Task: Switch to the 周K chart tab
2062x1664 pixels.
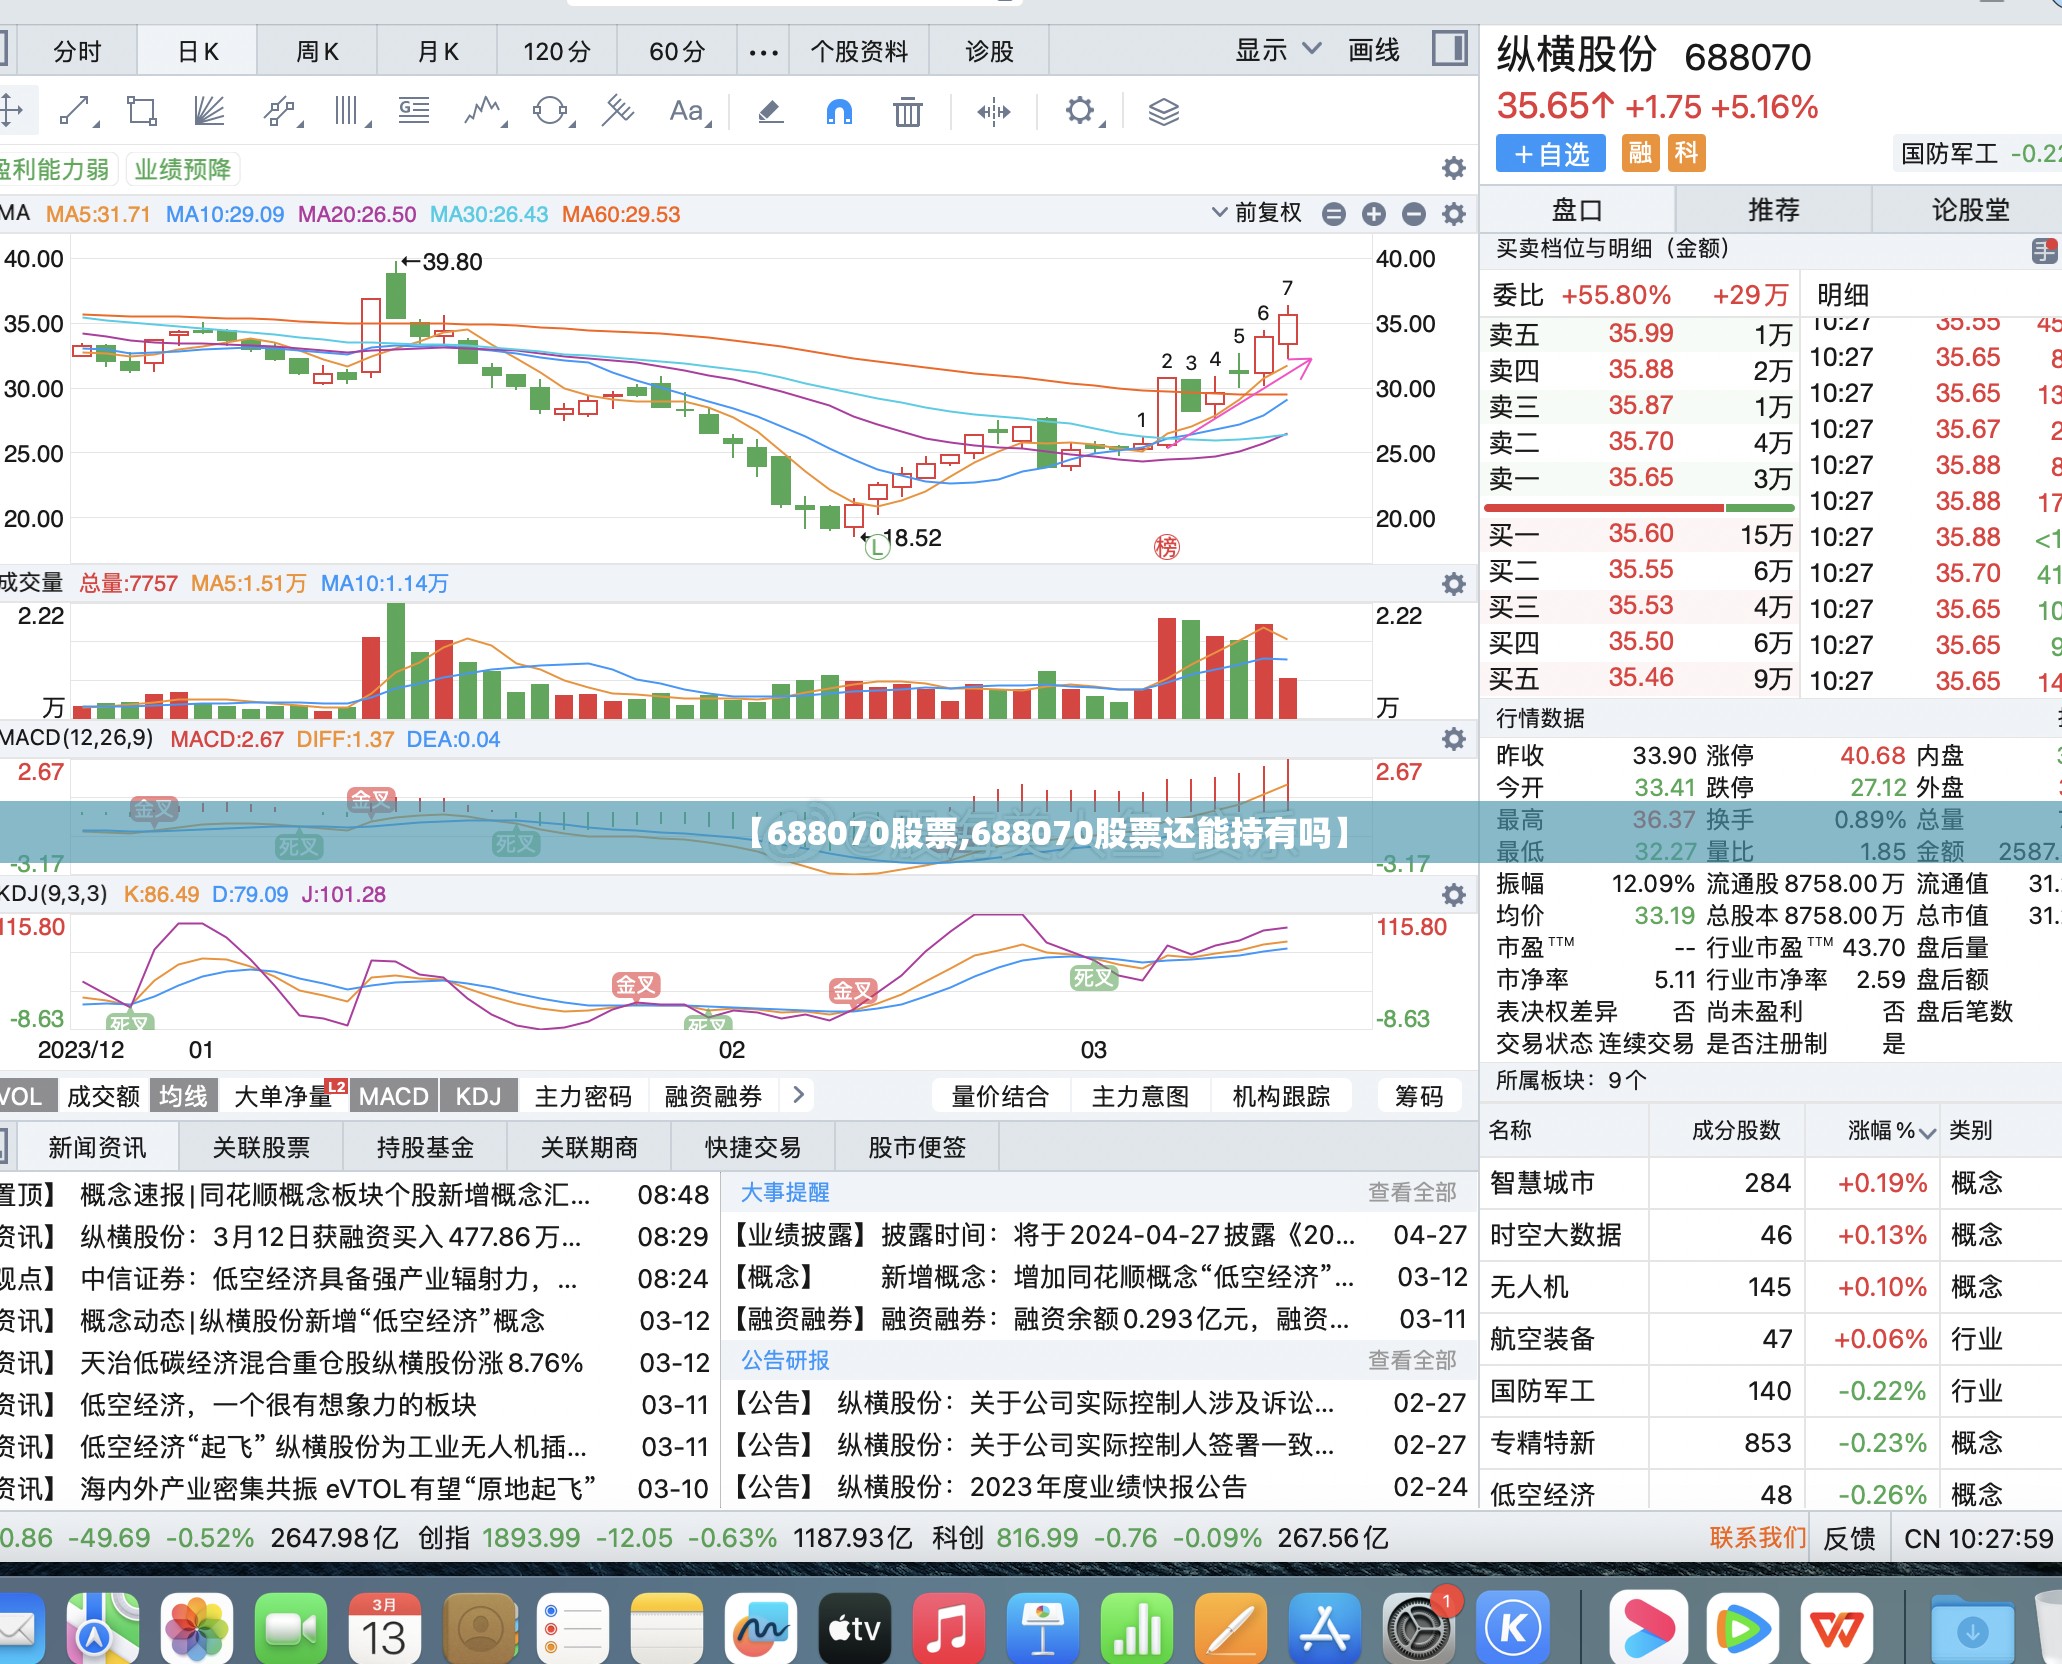Action: pyautogui.click(x=317, y=51)
